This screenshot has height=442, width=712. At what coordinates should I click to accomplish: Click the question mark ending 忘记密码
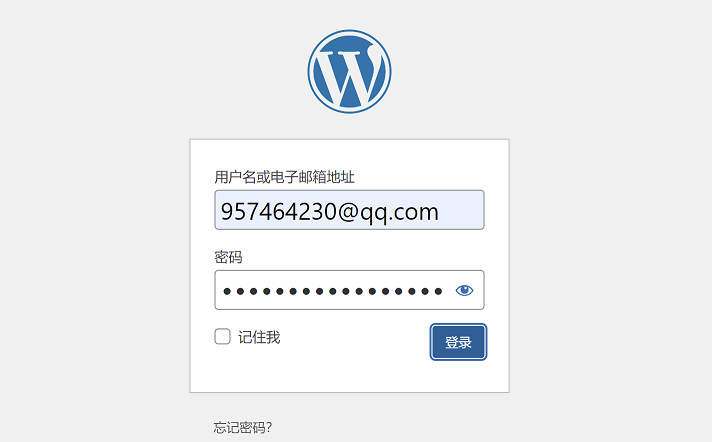pos(269,427)
